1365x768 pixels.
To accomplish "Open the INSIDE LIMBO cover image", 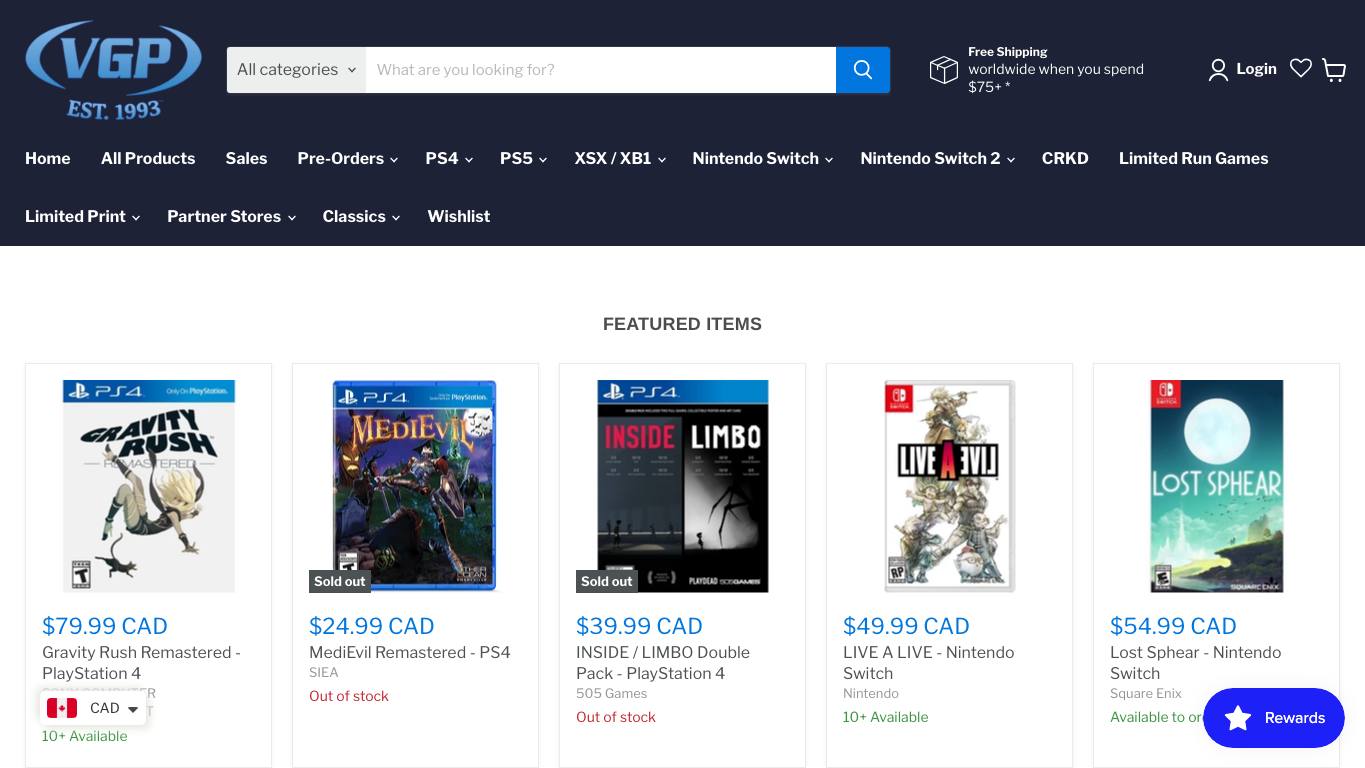I will tap(682, 486).
